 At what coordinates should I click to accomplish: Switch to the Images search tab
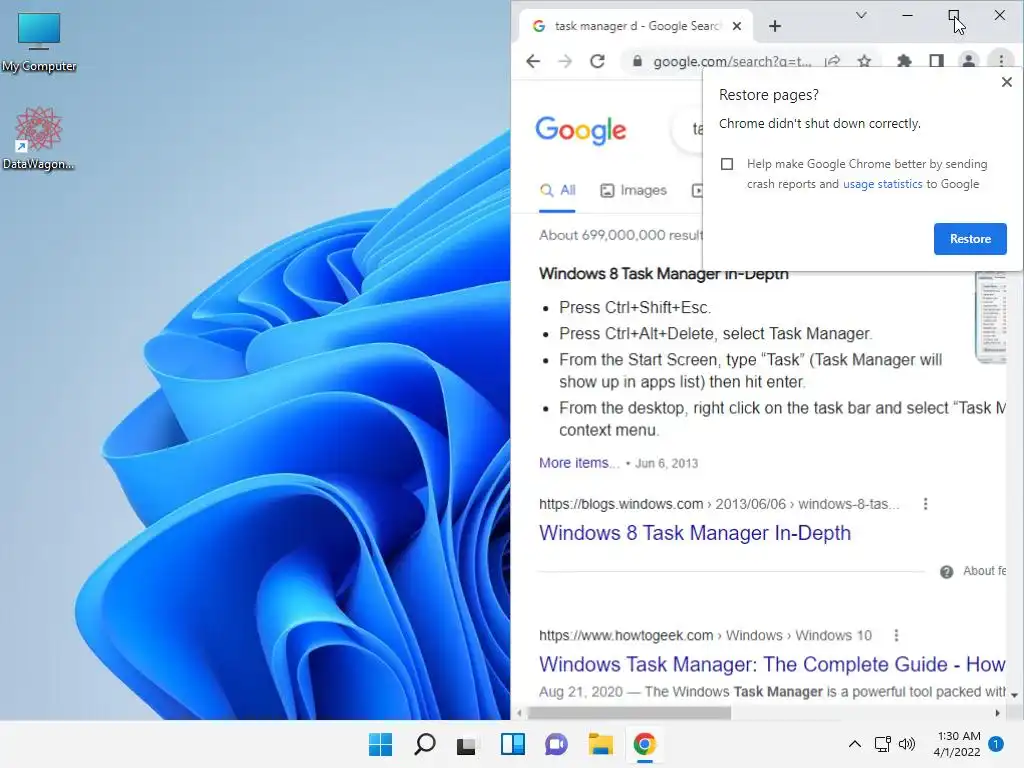click(x=633, y=190)
